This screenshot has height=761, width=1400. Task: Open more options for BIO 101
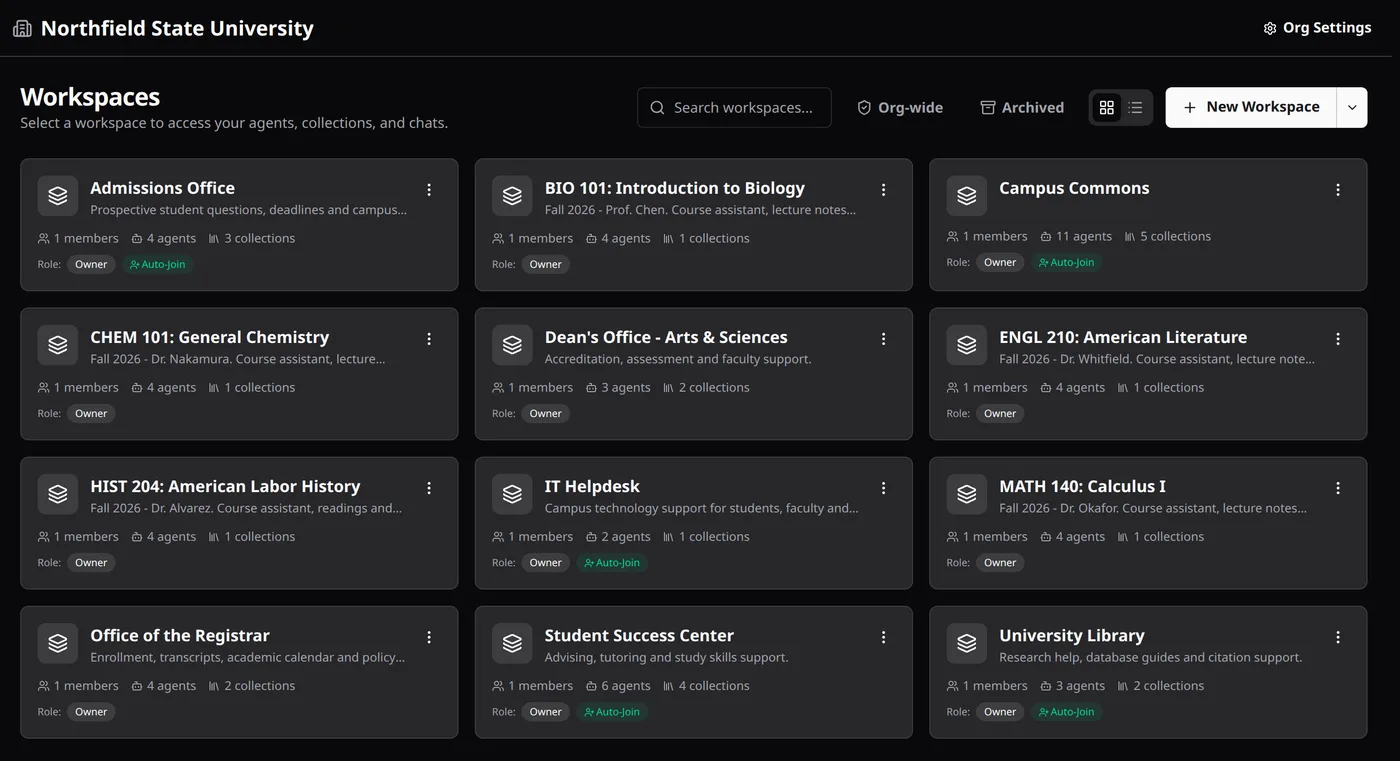884,190
